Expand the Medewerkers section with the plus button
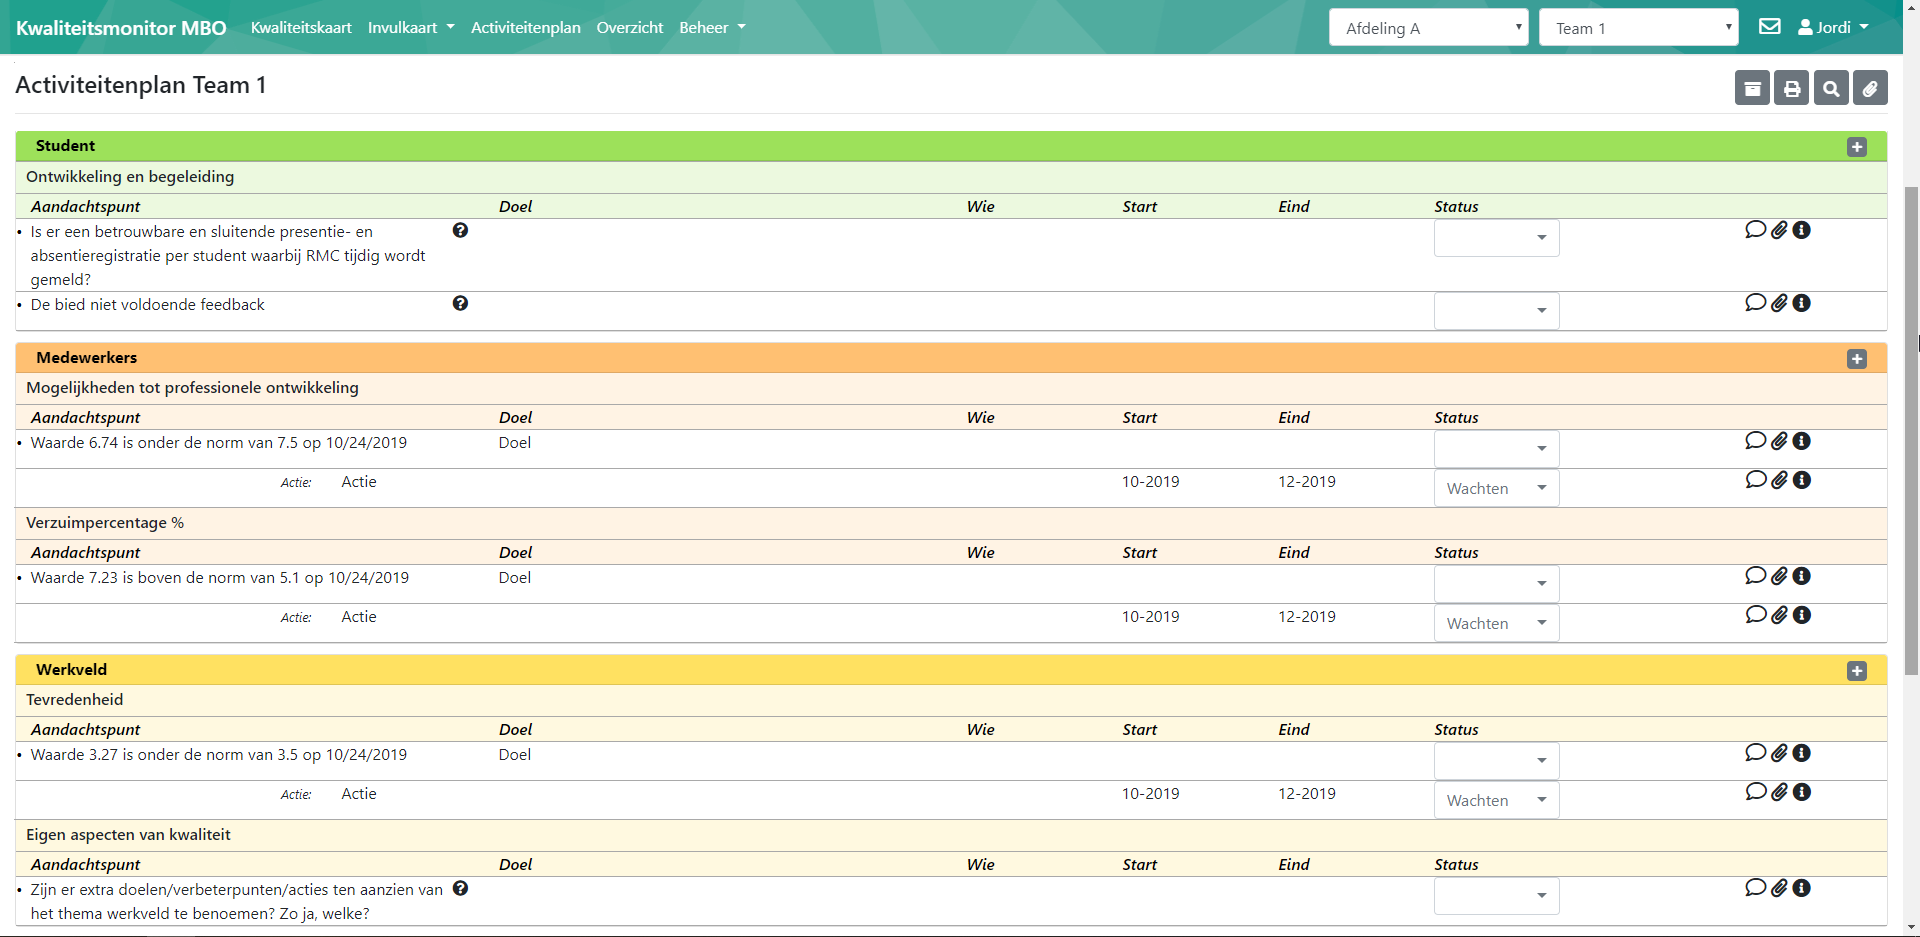 tap(1858, 358)
